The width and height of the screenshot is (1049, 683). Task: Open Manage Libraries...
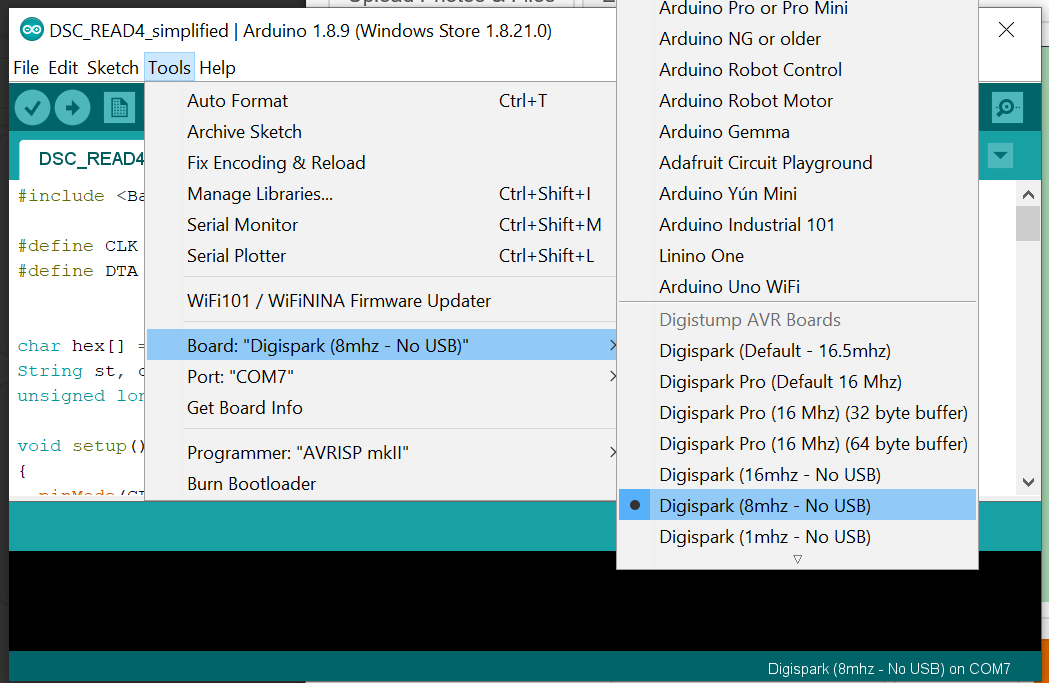pyautogui.click(x=381, y=194)
